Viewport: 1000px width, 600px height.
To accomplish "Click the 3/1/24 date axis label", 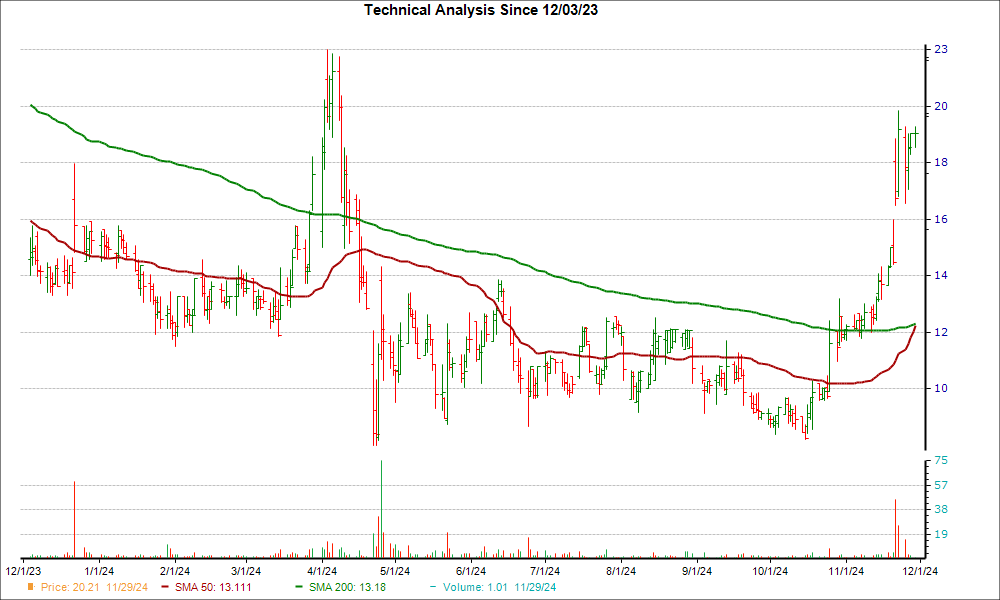I will pyautogui.click(x=246, y=571).
